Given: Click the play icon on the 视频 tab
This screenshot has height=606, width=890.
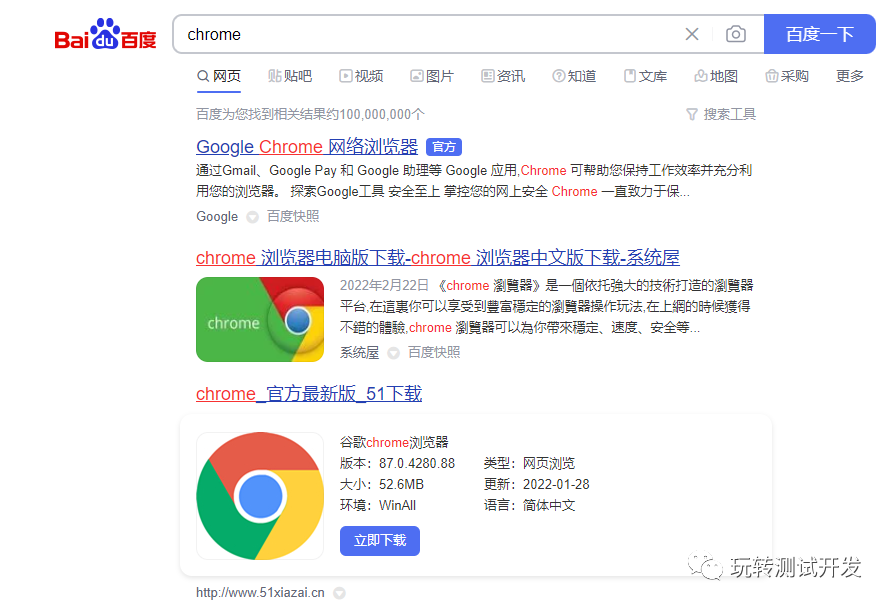Looking at the screenshot, I should click(346, 76).
